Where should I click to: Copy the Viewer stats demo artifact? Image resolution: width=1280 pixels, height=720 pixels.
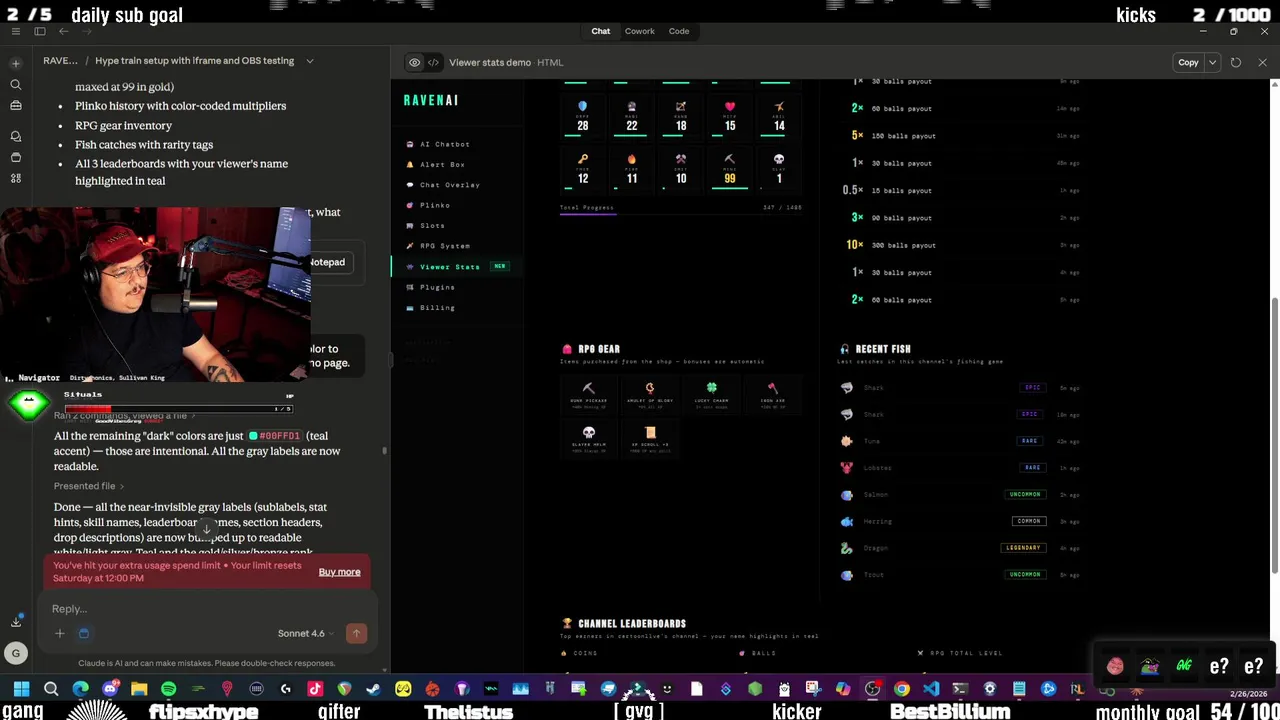pyautogui.click(x=1188, y=62)
